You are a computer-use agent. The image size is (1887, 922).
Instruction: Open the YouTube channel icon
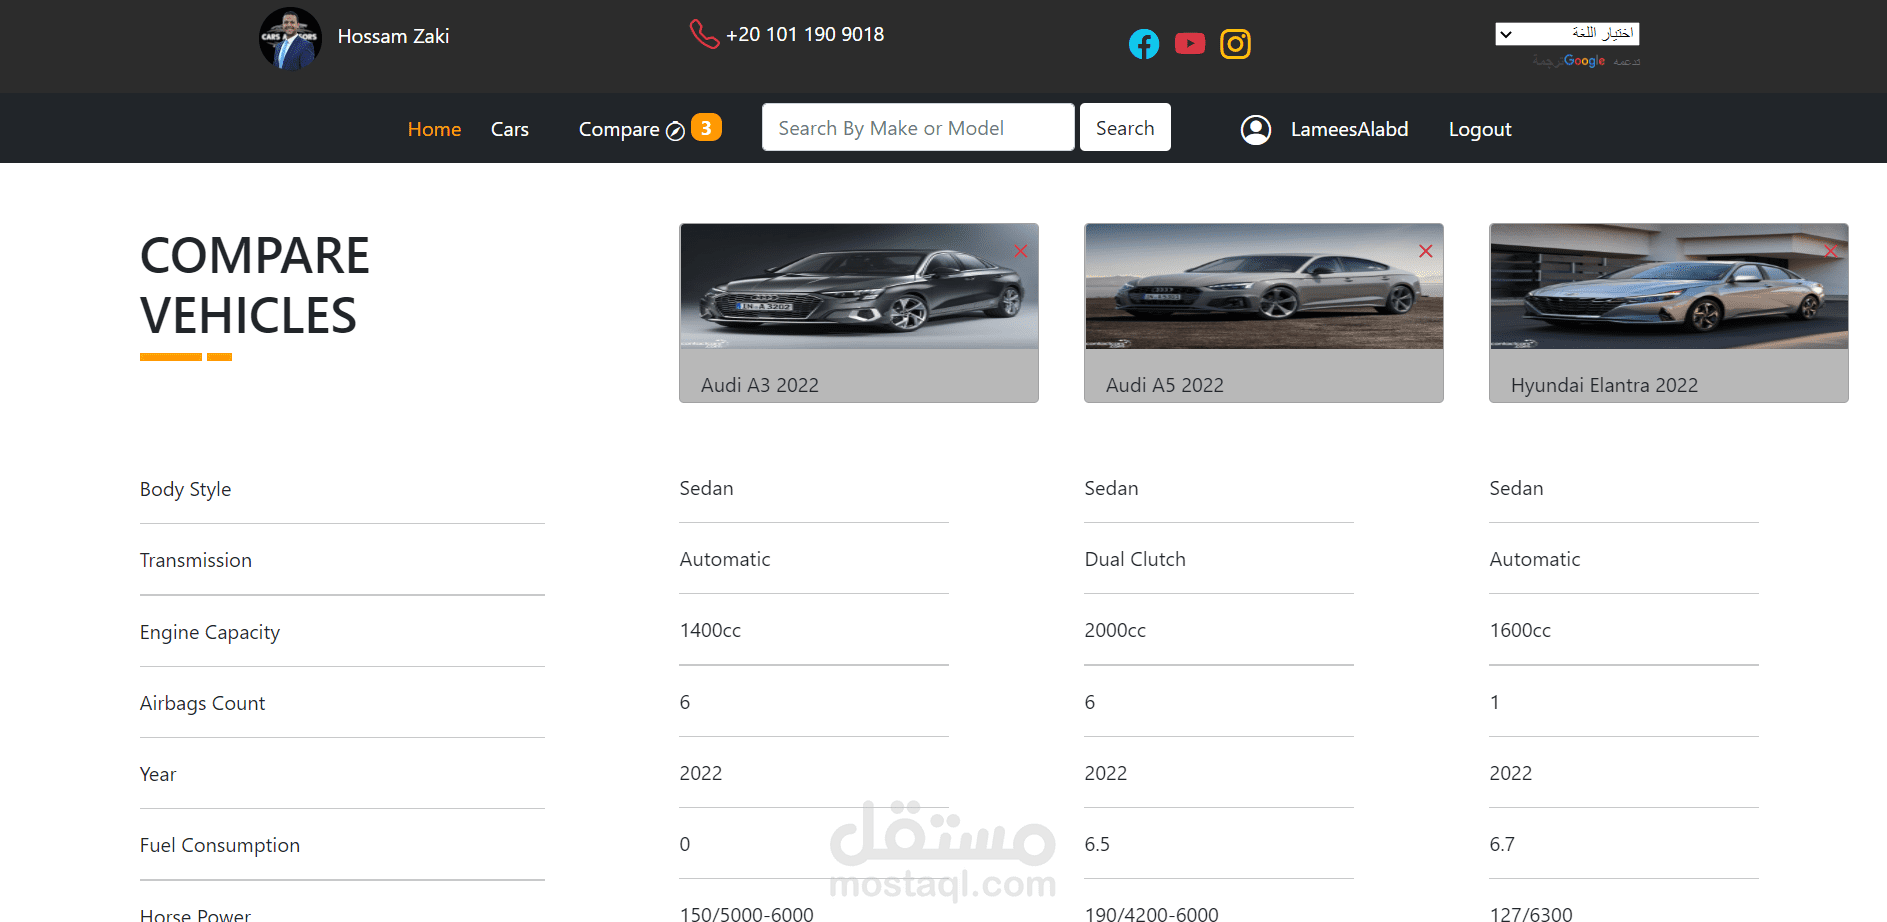point(1189,44)
